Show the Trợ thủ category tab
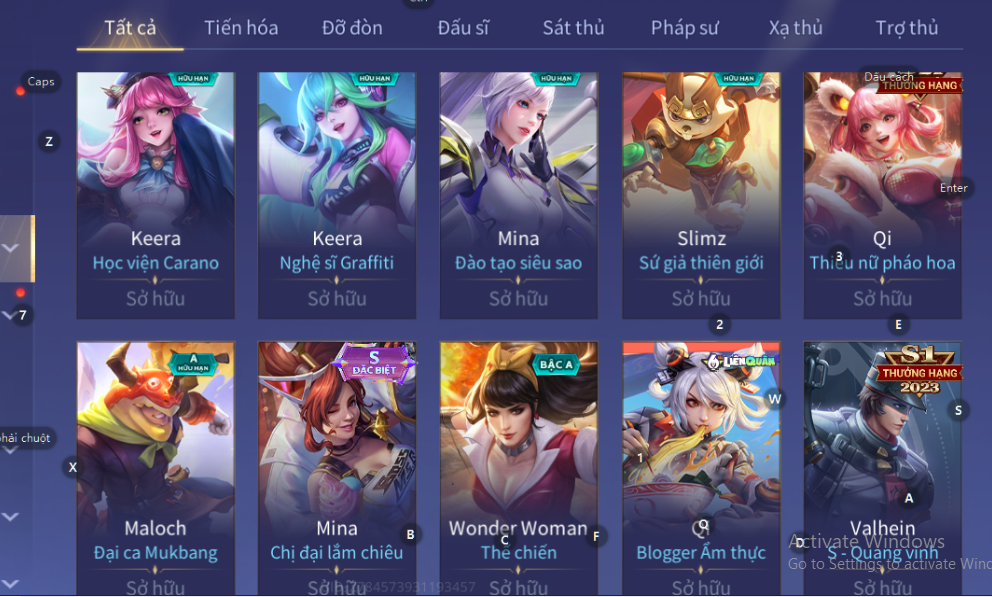 pos(907,28)
